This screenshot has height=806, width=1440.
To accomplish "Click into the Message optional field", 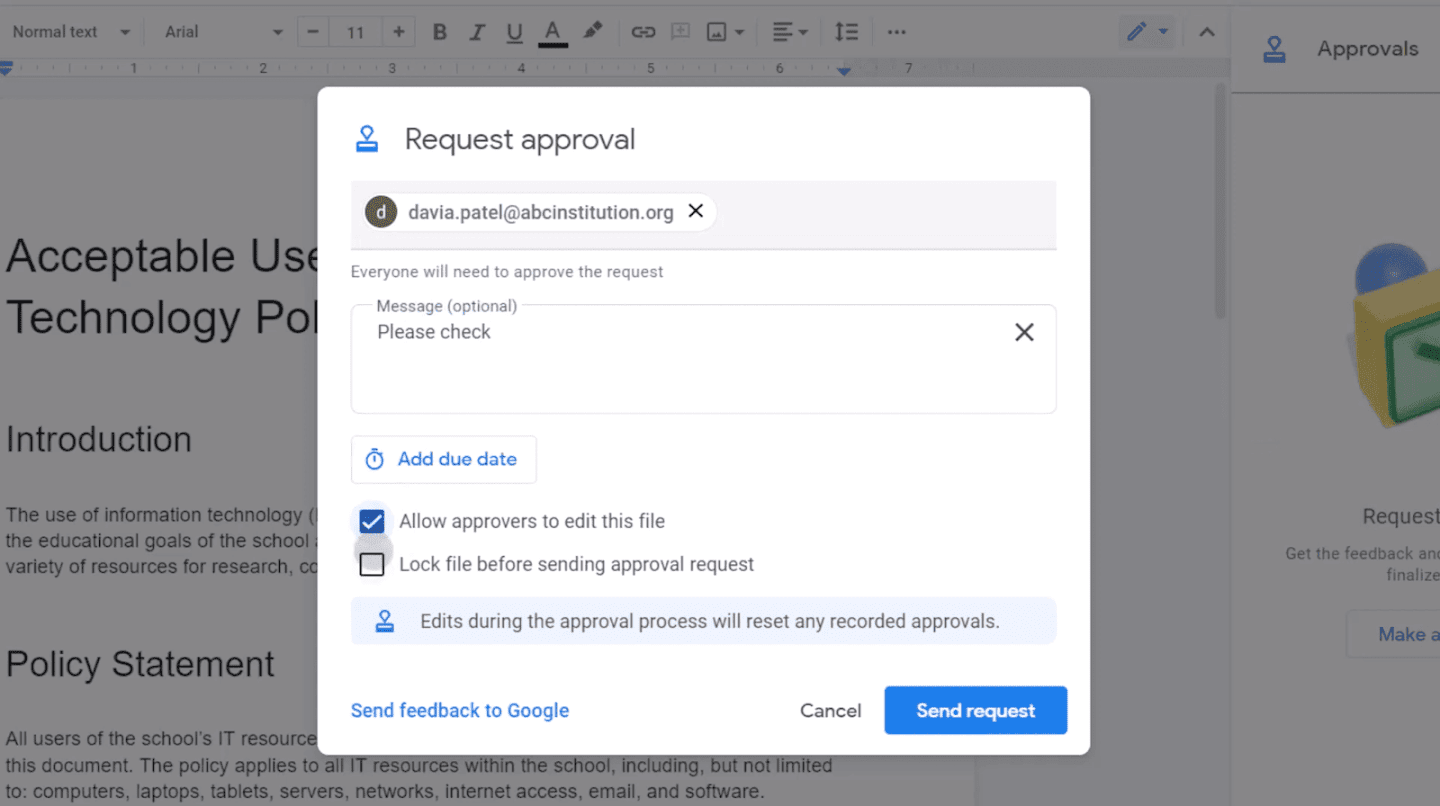I will click(703, 359).
